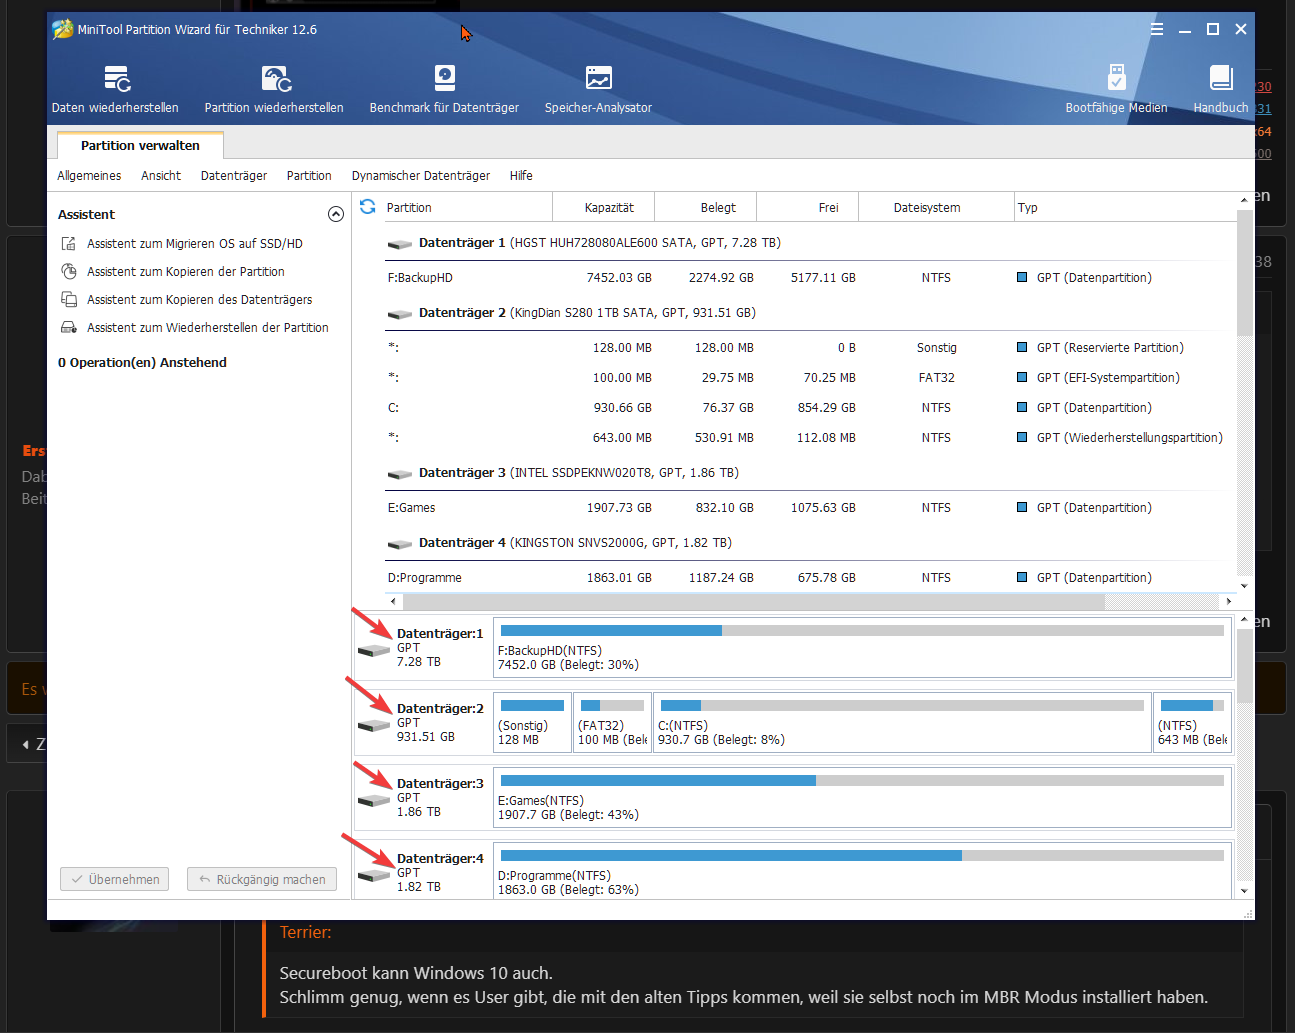Screen dimensions: 1295x1033
Task: Click (FAT32) 100 MB block in disk map
Action: point(612,723)
